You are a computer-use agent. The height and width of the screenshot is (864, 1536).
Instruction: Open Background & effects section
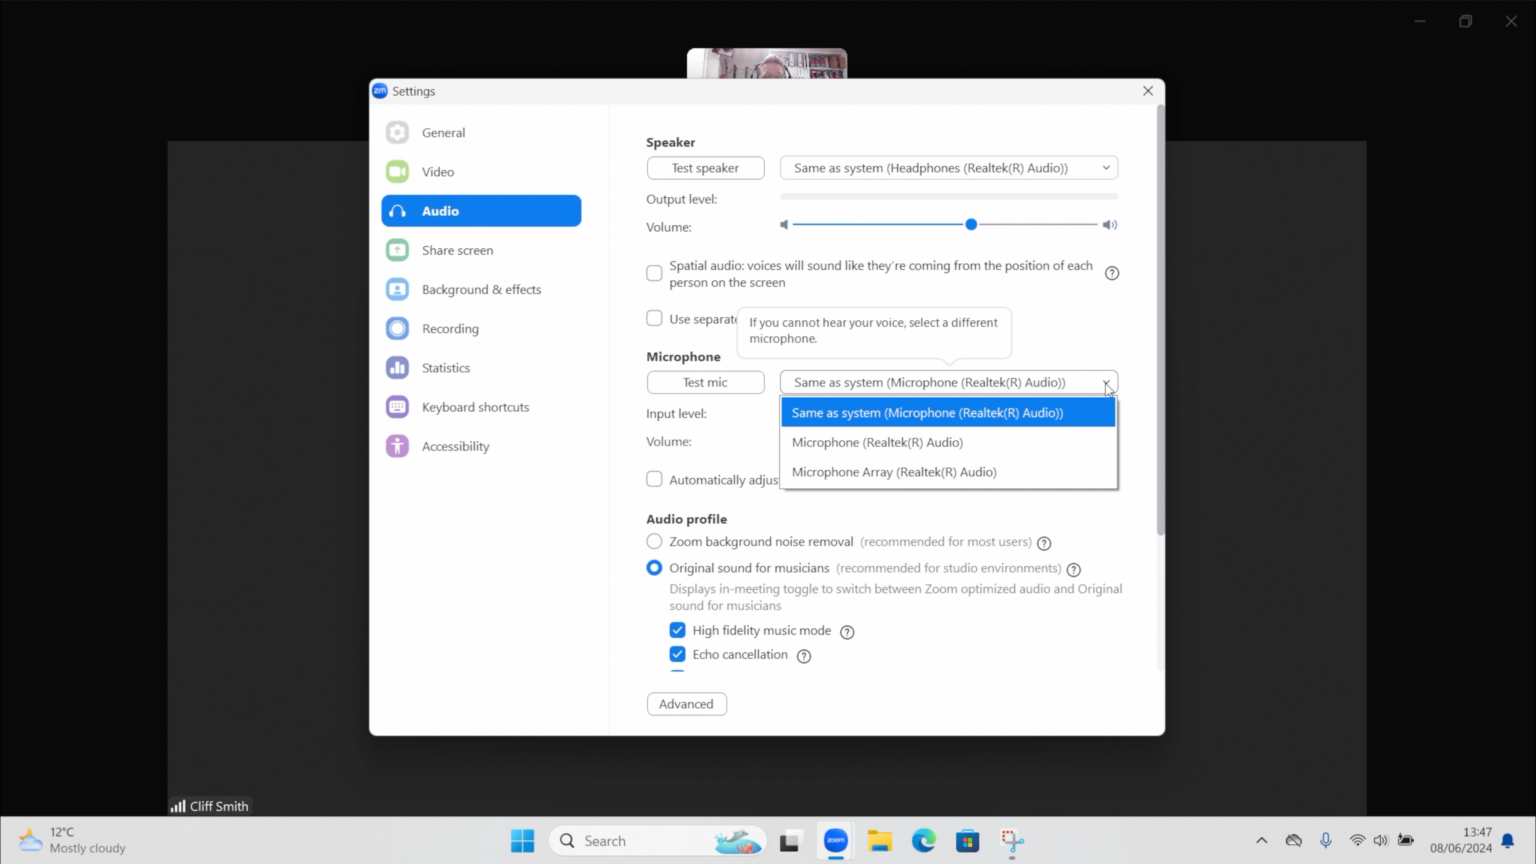coord(481,290)
